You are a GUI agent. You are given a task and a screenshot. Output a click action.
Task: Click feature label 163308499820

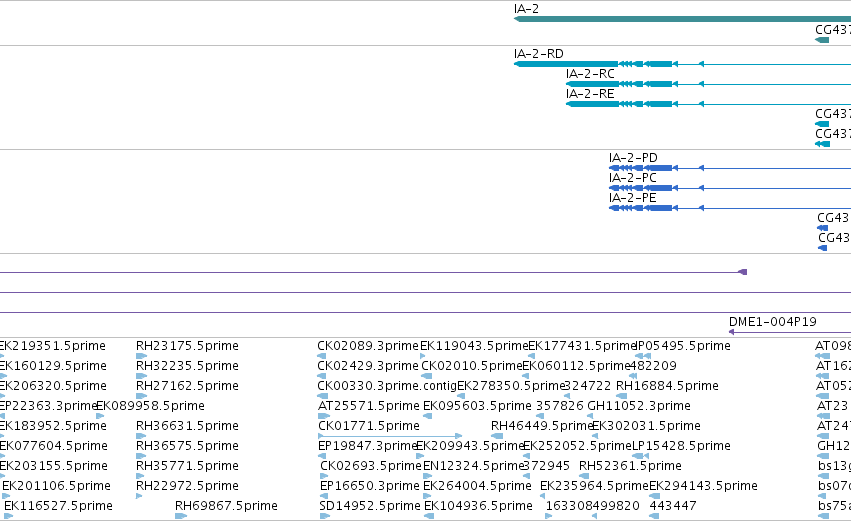tap(593, 506)
